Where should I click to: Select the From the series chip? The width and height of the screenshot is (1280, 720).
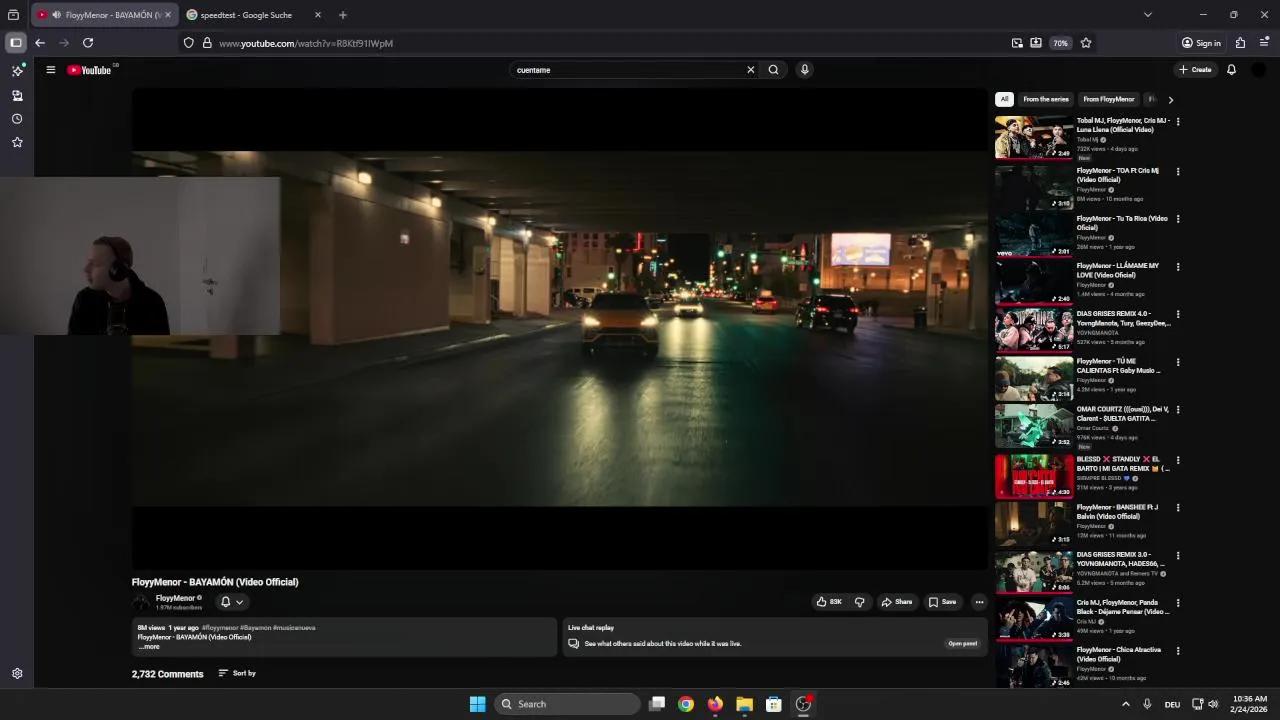click(1046, 99)
